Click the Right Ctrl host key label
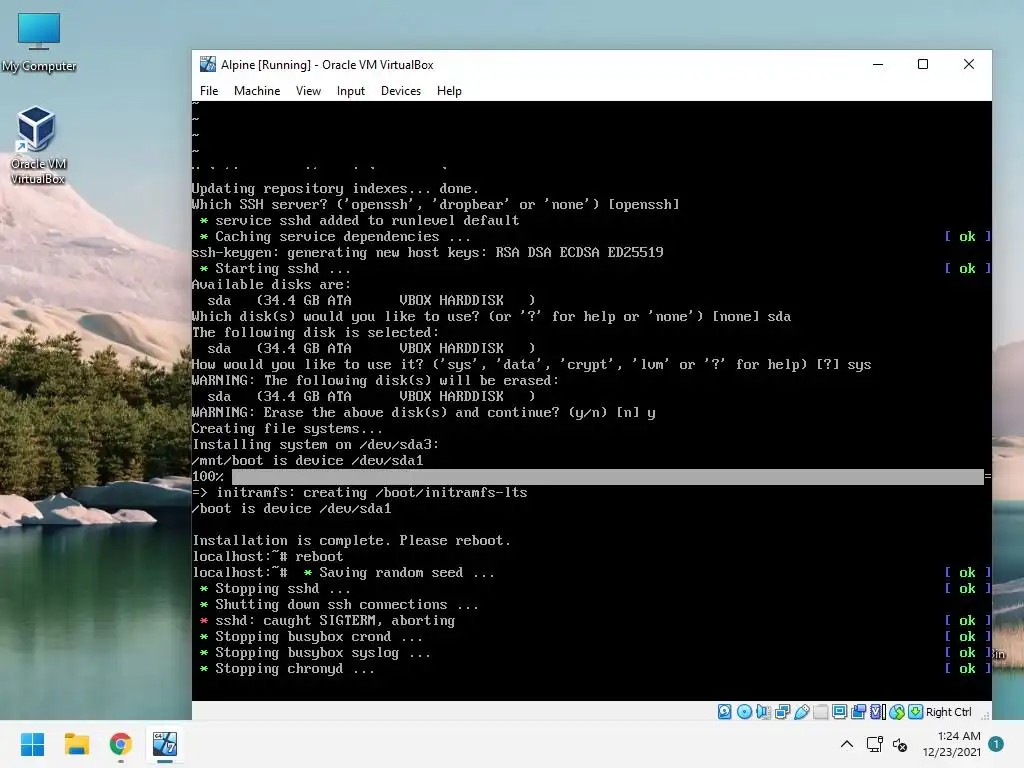This screenshot has height=768, width=1024. click(949, 712)
